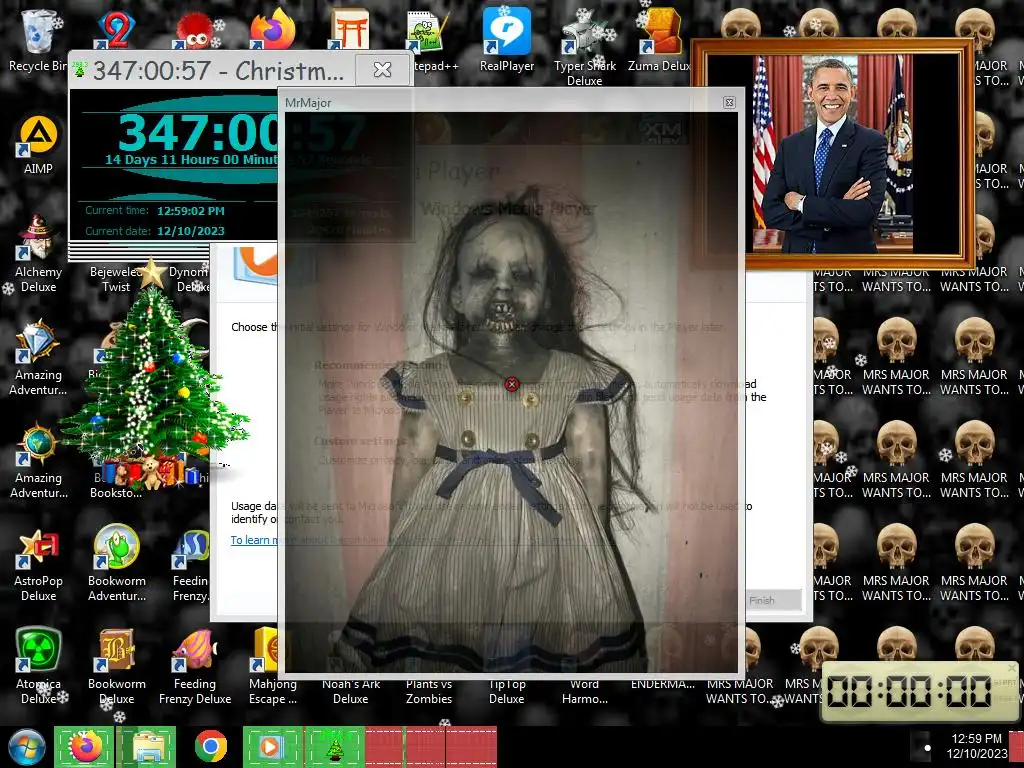
Task: Open the Notepad++ desktop shortcut
Action: tap(428, 29)
